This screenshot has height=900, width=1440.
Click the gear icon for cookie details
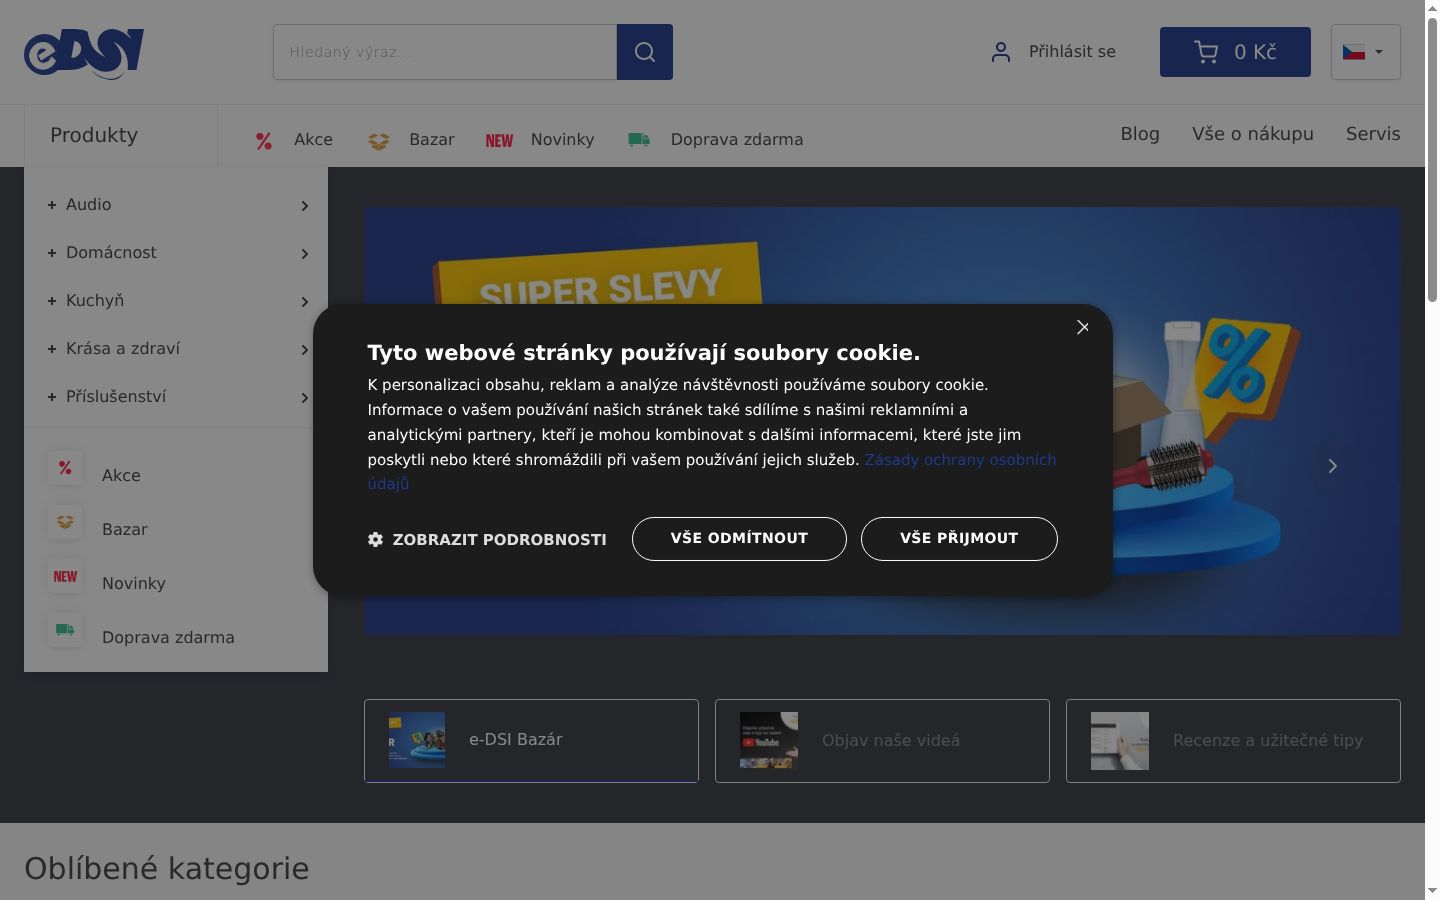(x=376, y=539)
